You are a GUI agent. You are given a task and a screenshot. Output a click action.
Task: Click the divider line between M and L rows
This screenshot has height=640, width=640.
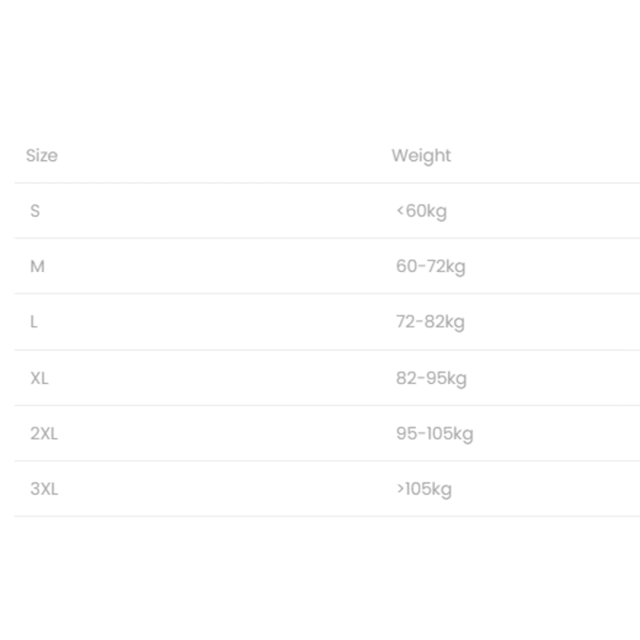(x=320, y=294)
